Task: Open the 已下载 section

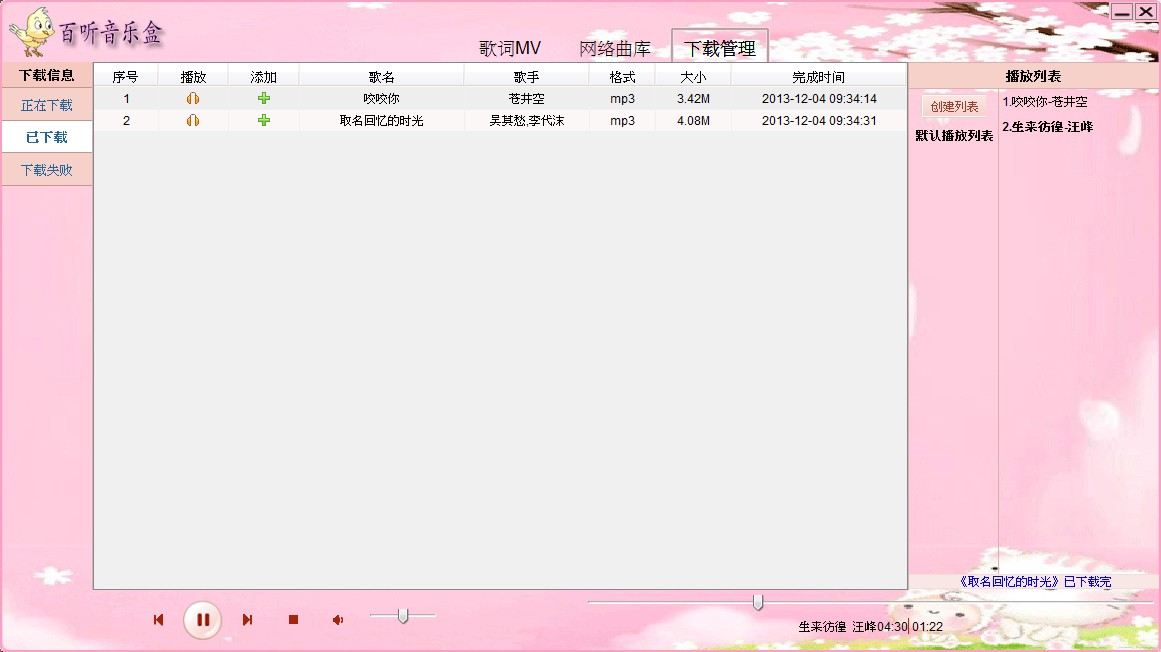Action: pyautogui.click(x=47, y=137)
